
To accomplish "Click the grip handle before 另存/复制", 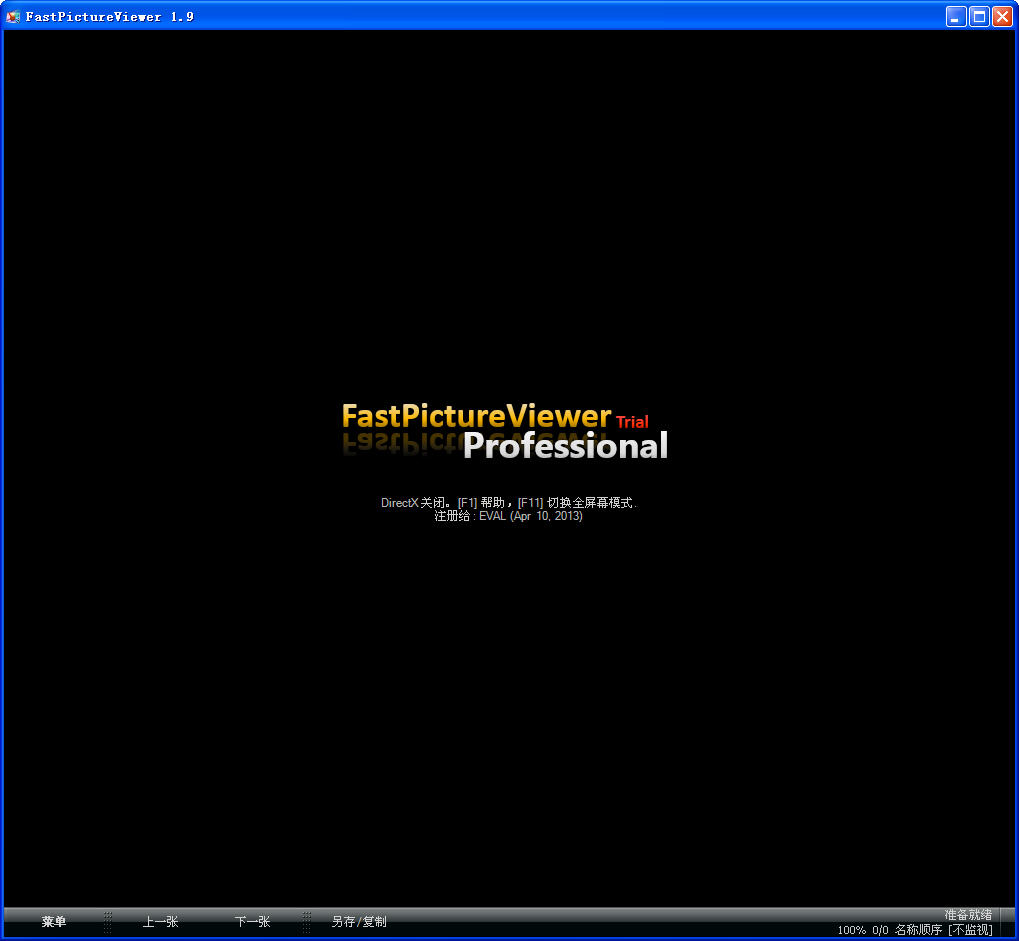I will click(x=305, y=922).
